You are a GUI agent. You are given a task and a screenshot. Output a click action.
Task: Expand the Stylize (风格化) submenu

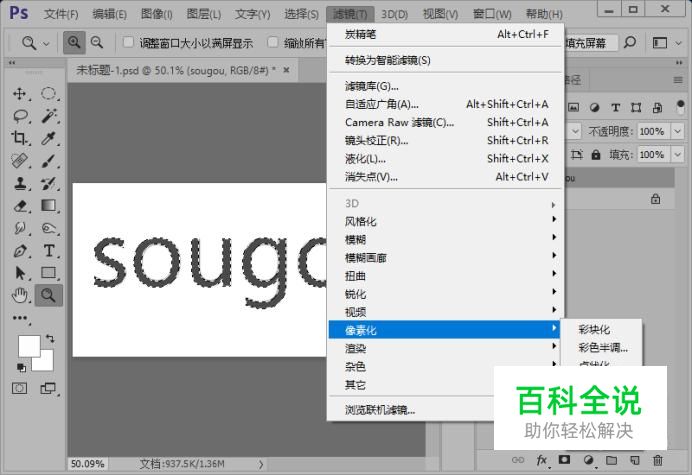tap(445, 221)
